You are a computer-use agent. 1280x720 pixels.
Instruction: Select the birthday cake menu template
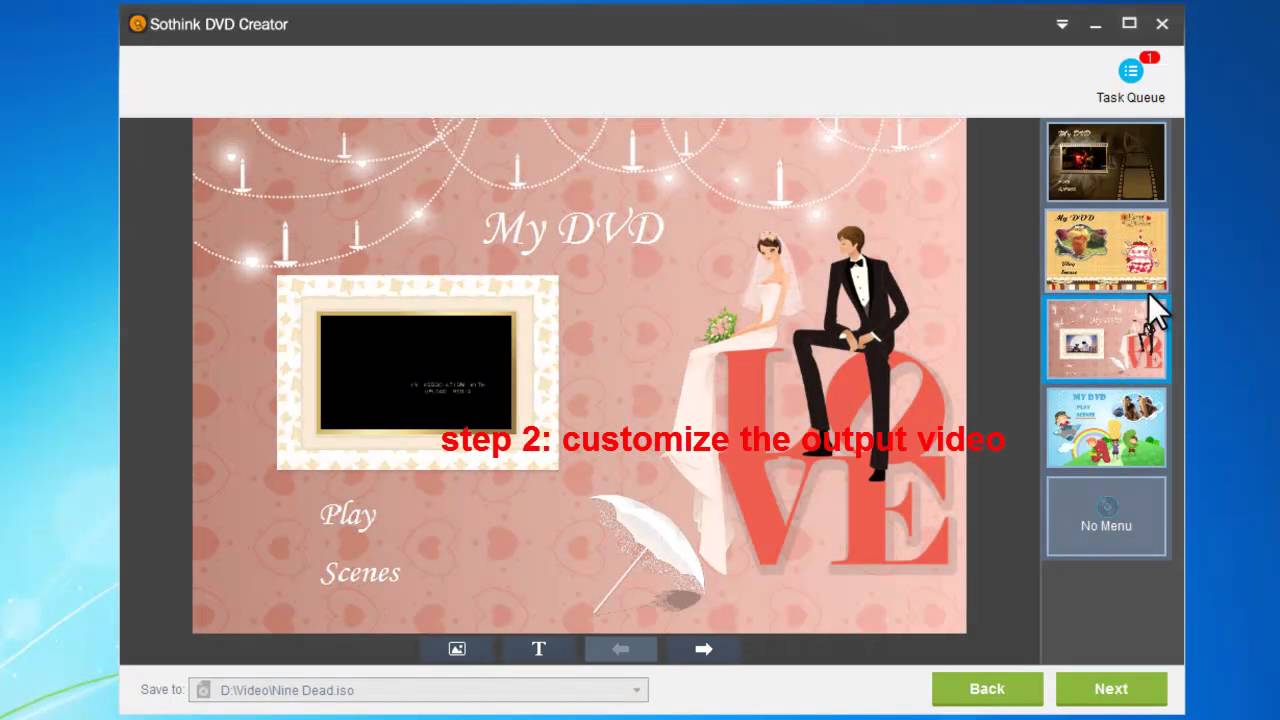coord(1106,250)
